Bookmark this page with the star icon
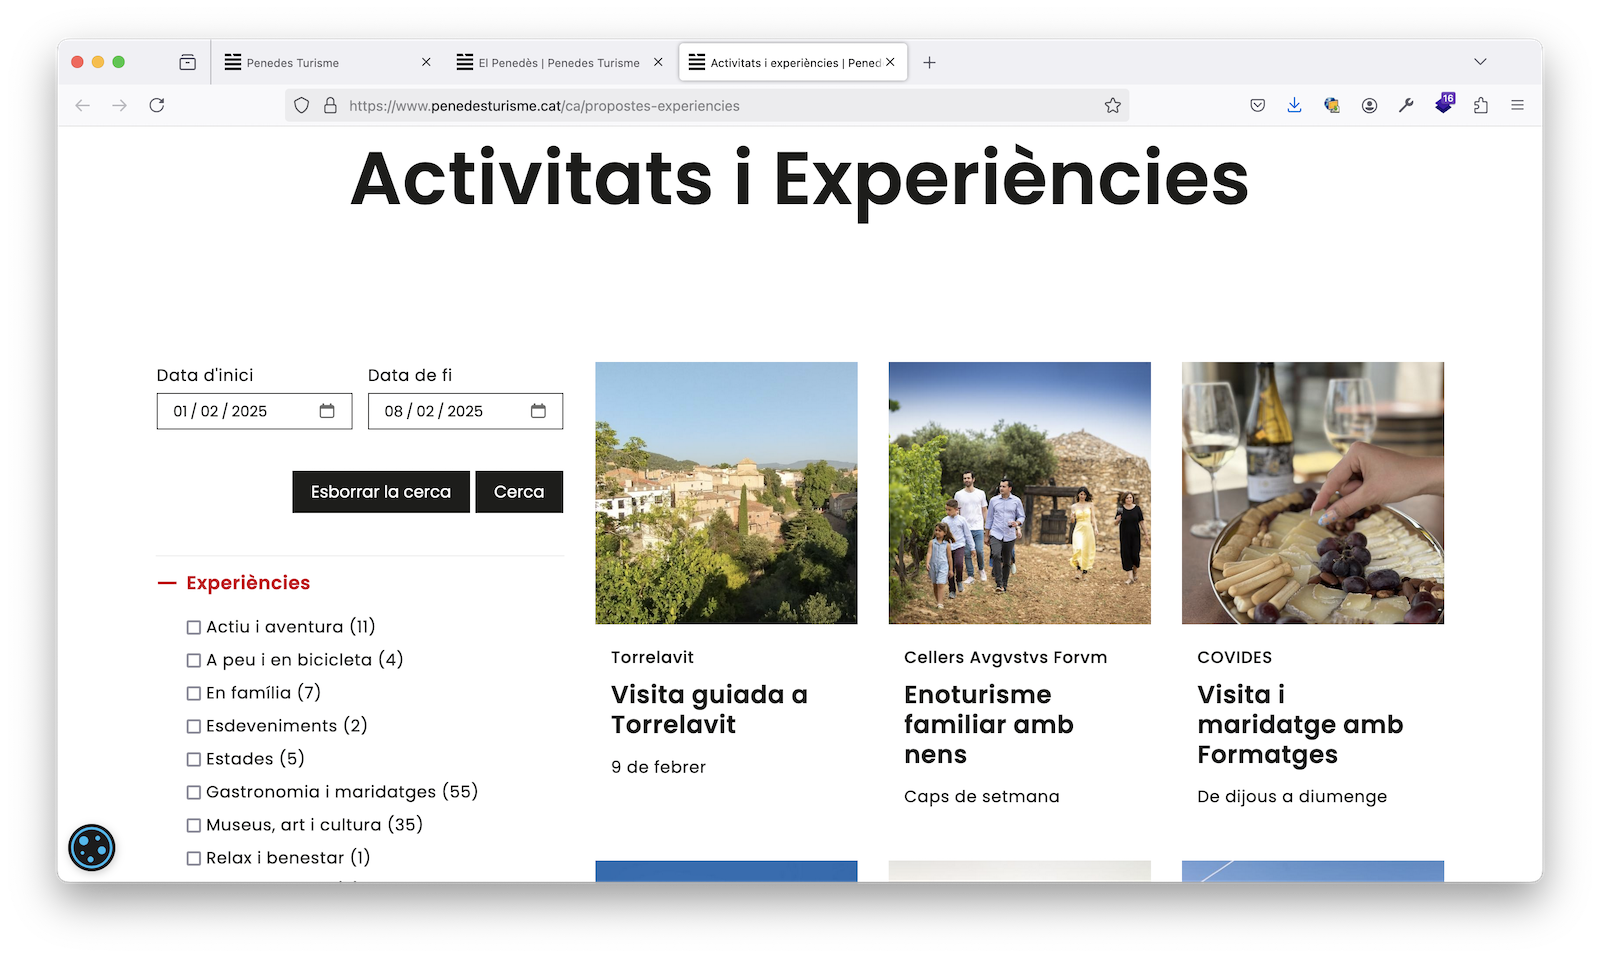 coord(1112,105)
